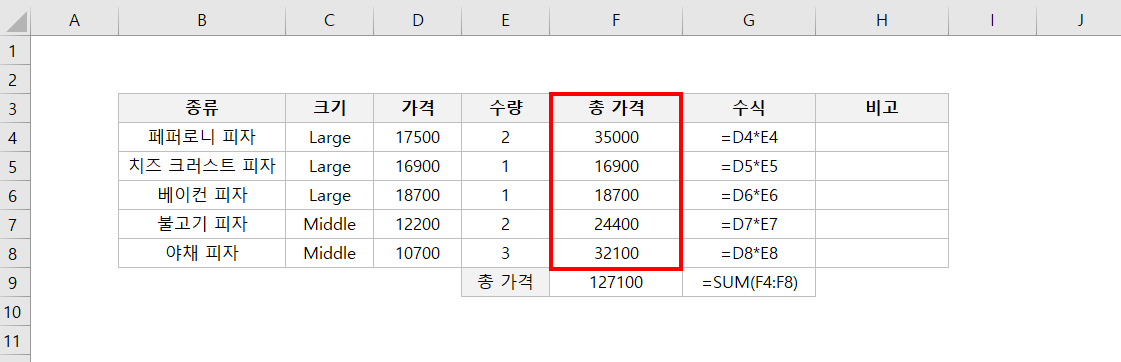Click the 수량 header cell
The height and width of the screenshot is (362, 1121).
coord(505,108)
